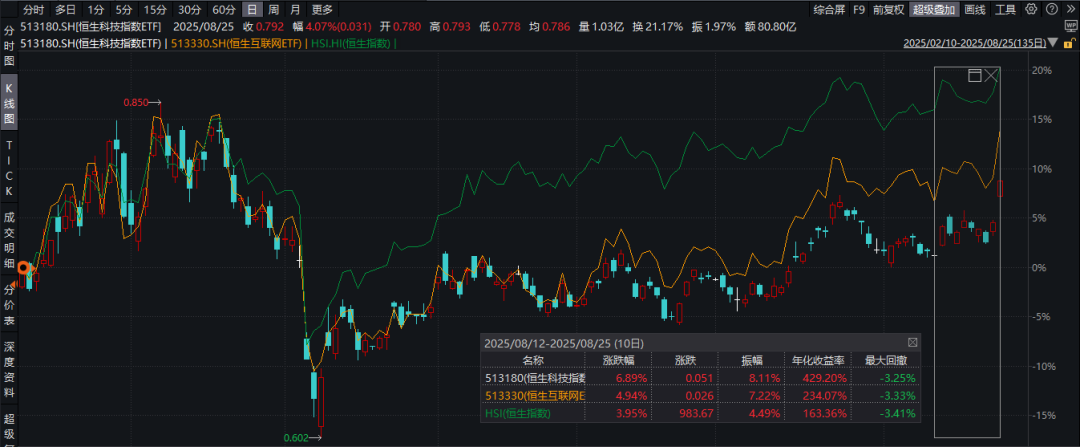Switch to 分时 period tab
The width and height of the screenshot is (1080, 447).
[32, 10]
